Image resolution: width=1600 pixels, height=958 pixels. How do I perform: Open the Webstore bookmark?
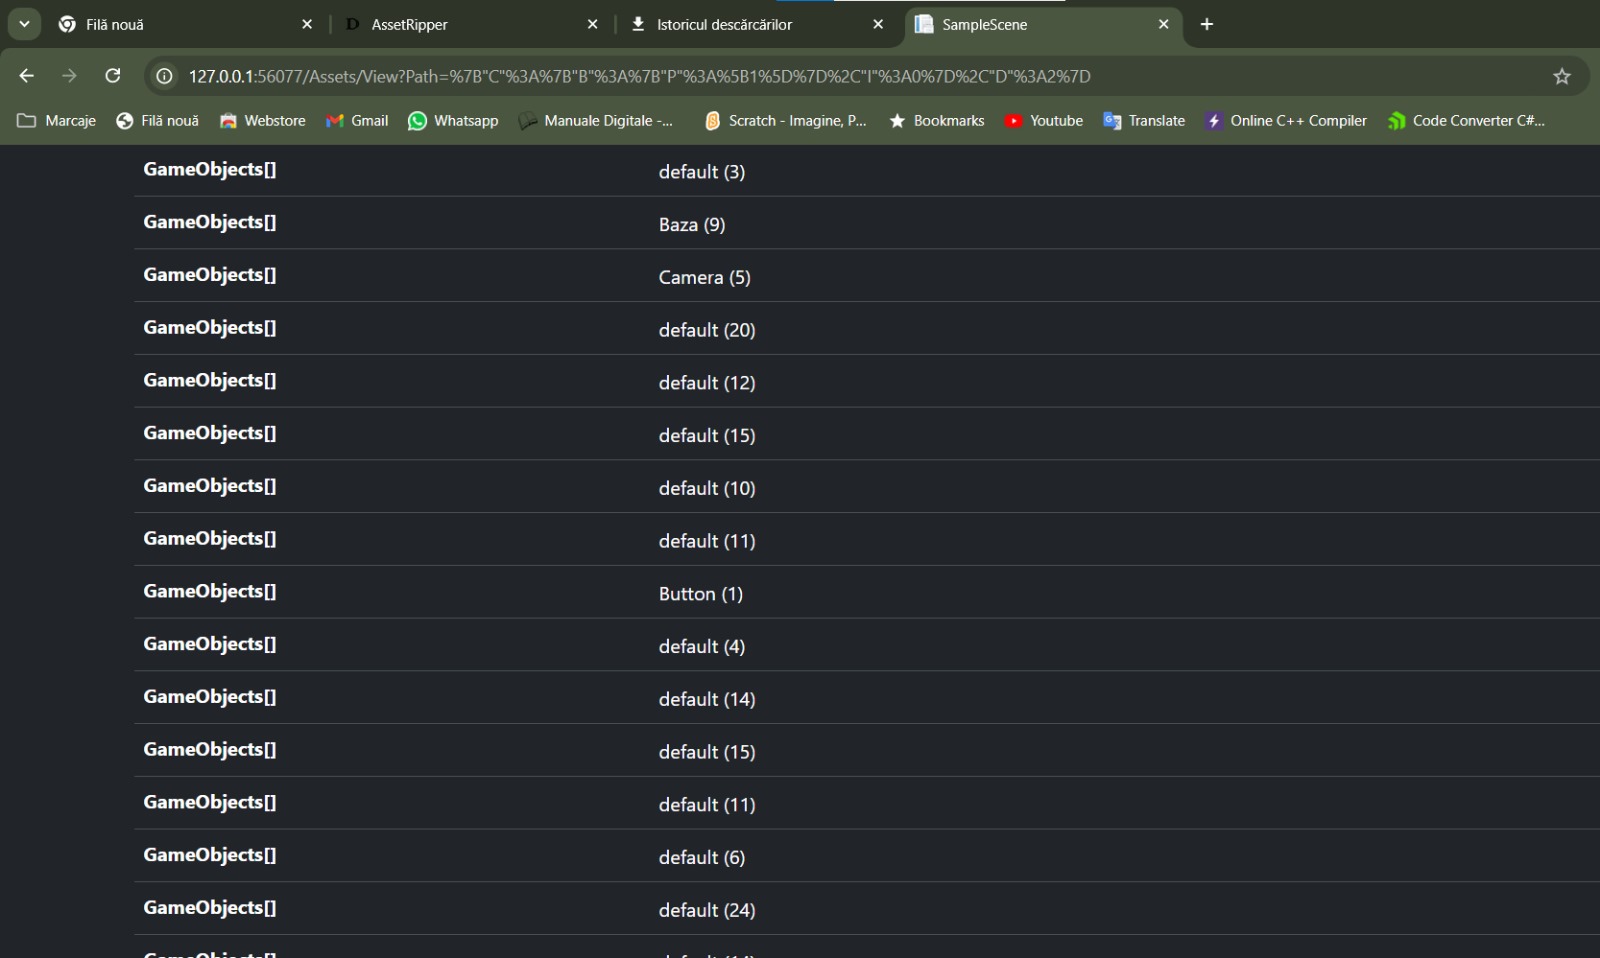[x=263, y=120]
